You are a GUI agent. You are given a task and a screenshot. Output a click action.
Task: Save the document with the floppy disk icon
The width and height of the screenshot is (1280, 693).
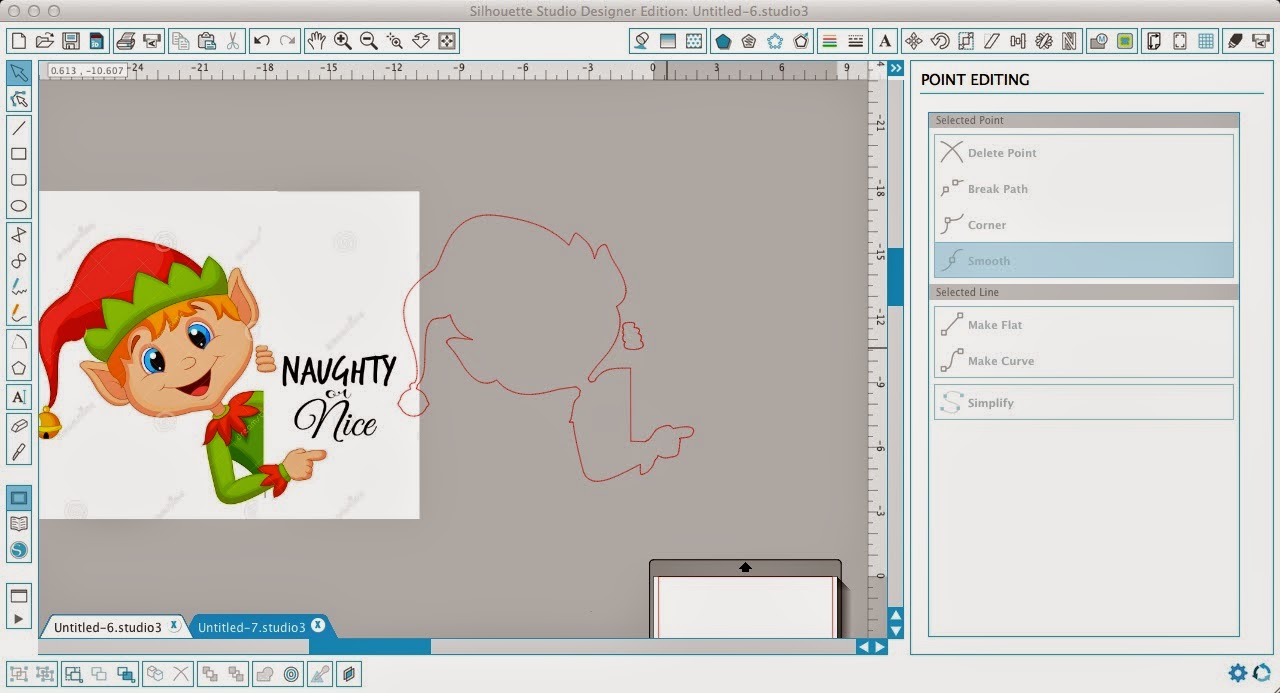tap(70, 41)
